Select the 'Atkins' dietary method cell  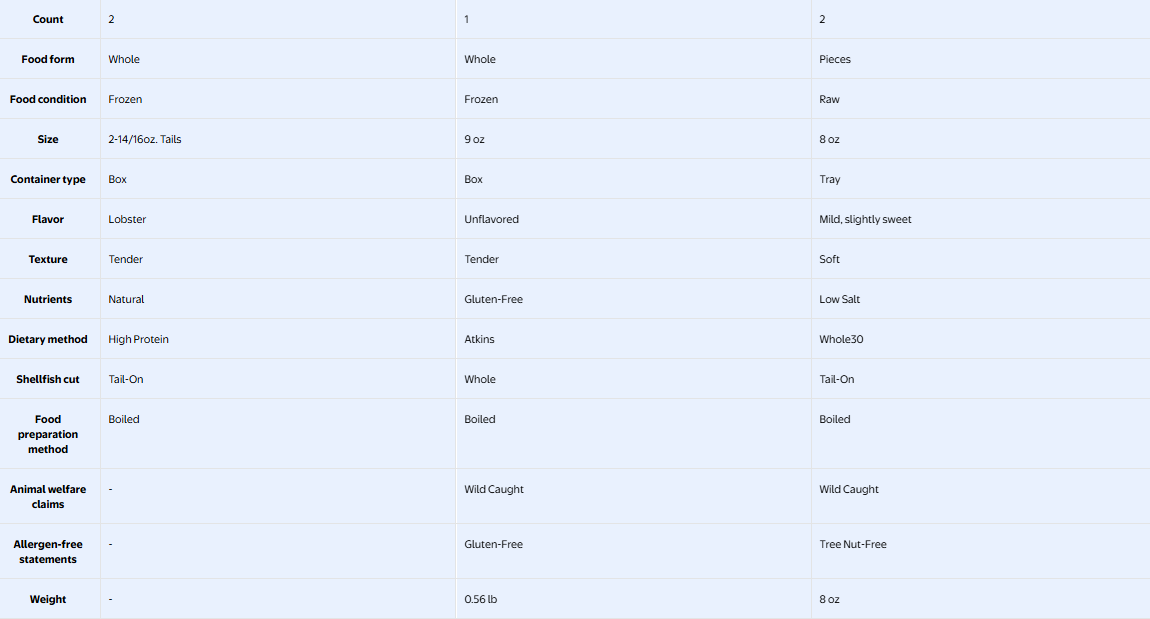pos(479,340)
